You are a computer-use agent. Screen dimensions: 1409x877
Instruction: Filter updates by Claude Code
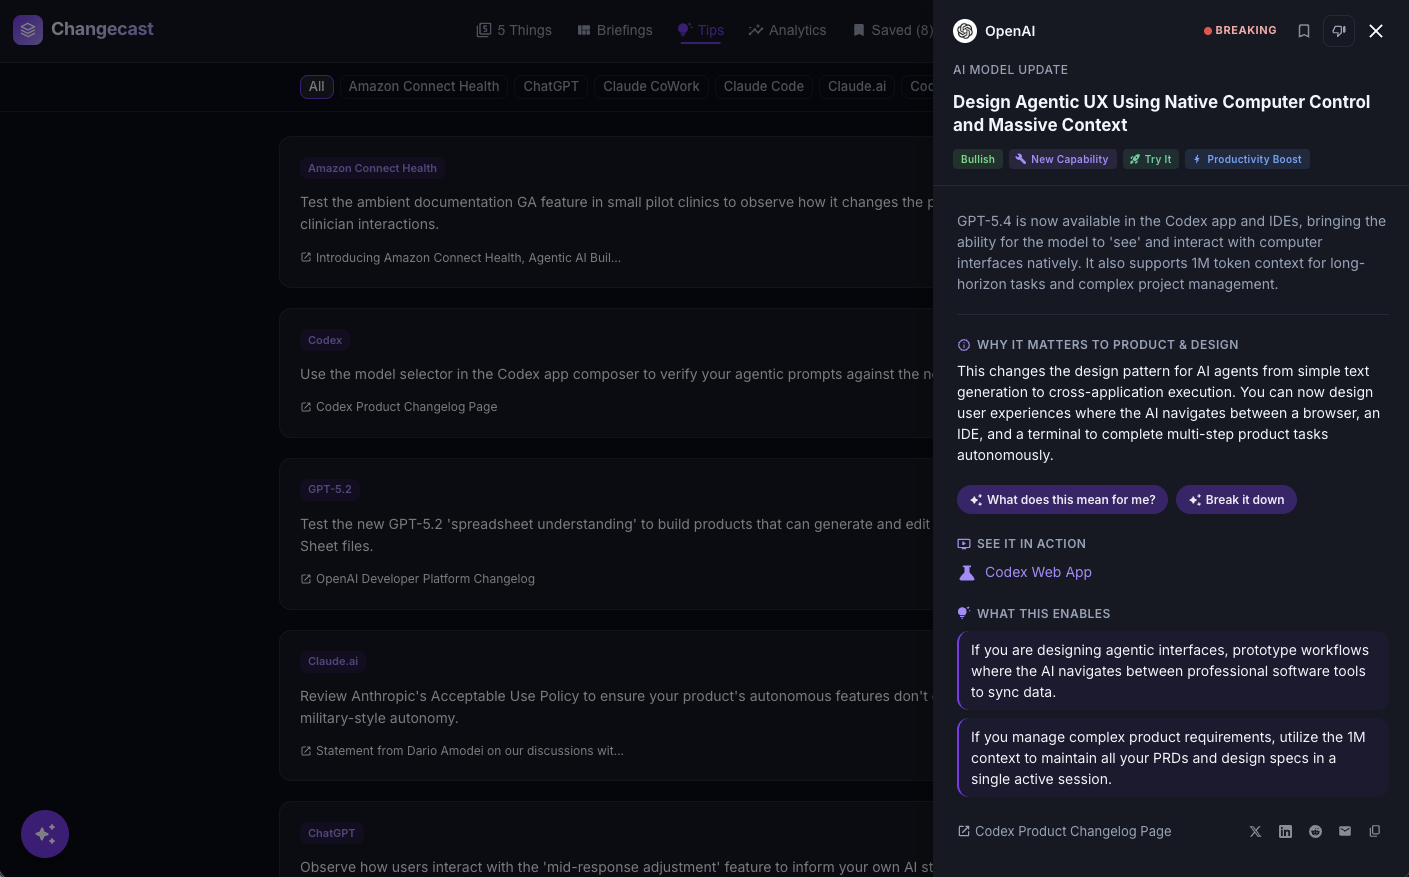point(763,87)
